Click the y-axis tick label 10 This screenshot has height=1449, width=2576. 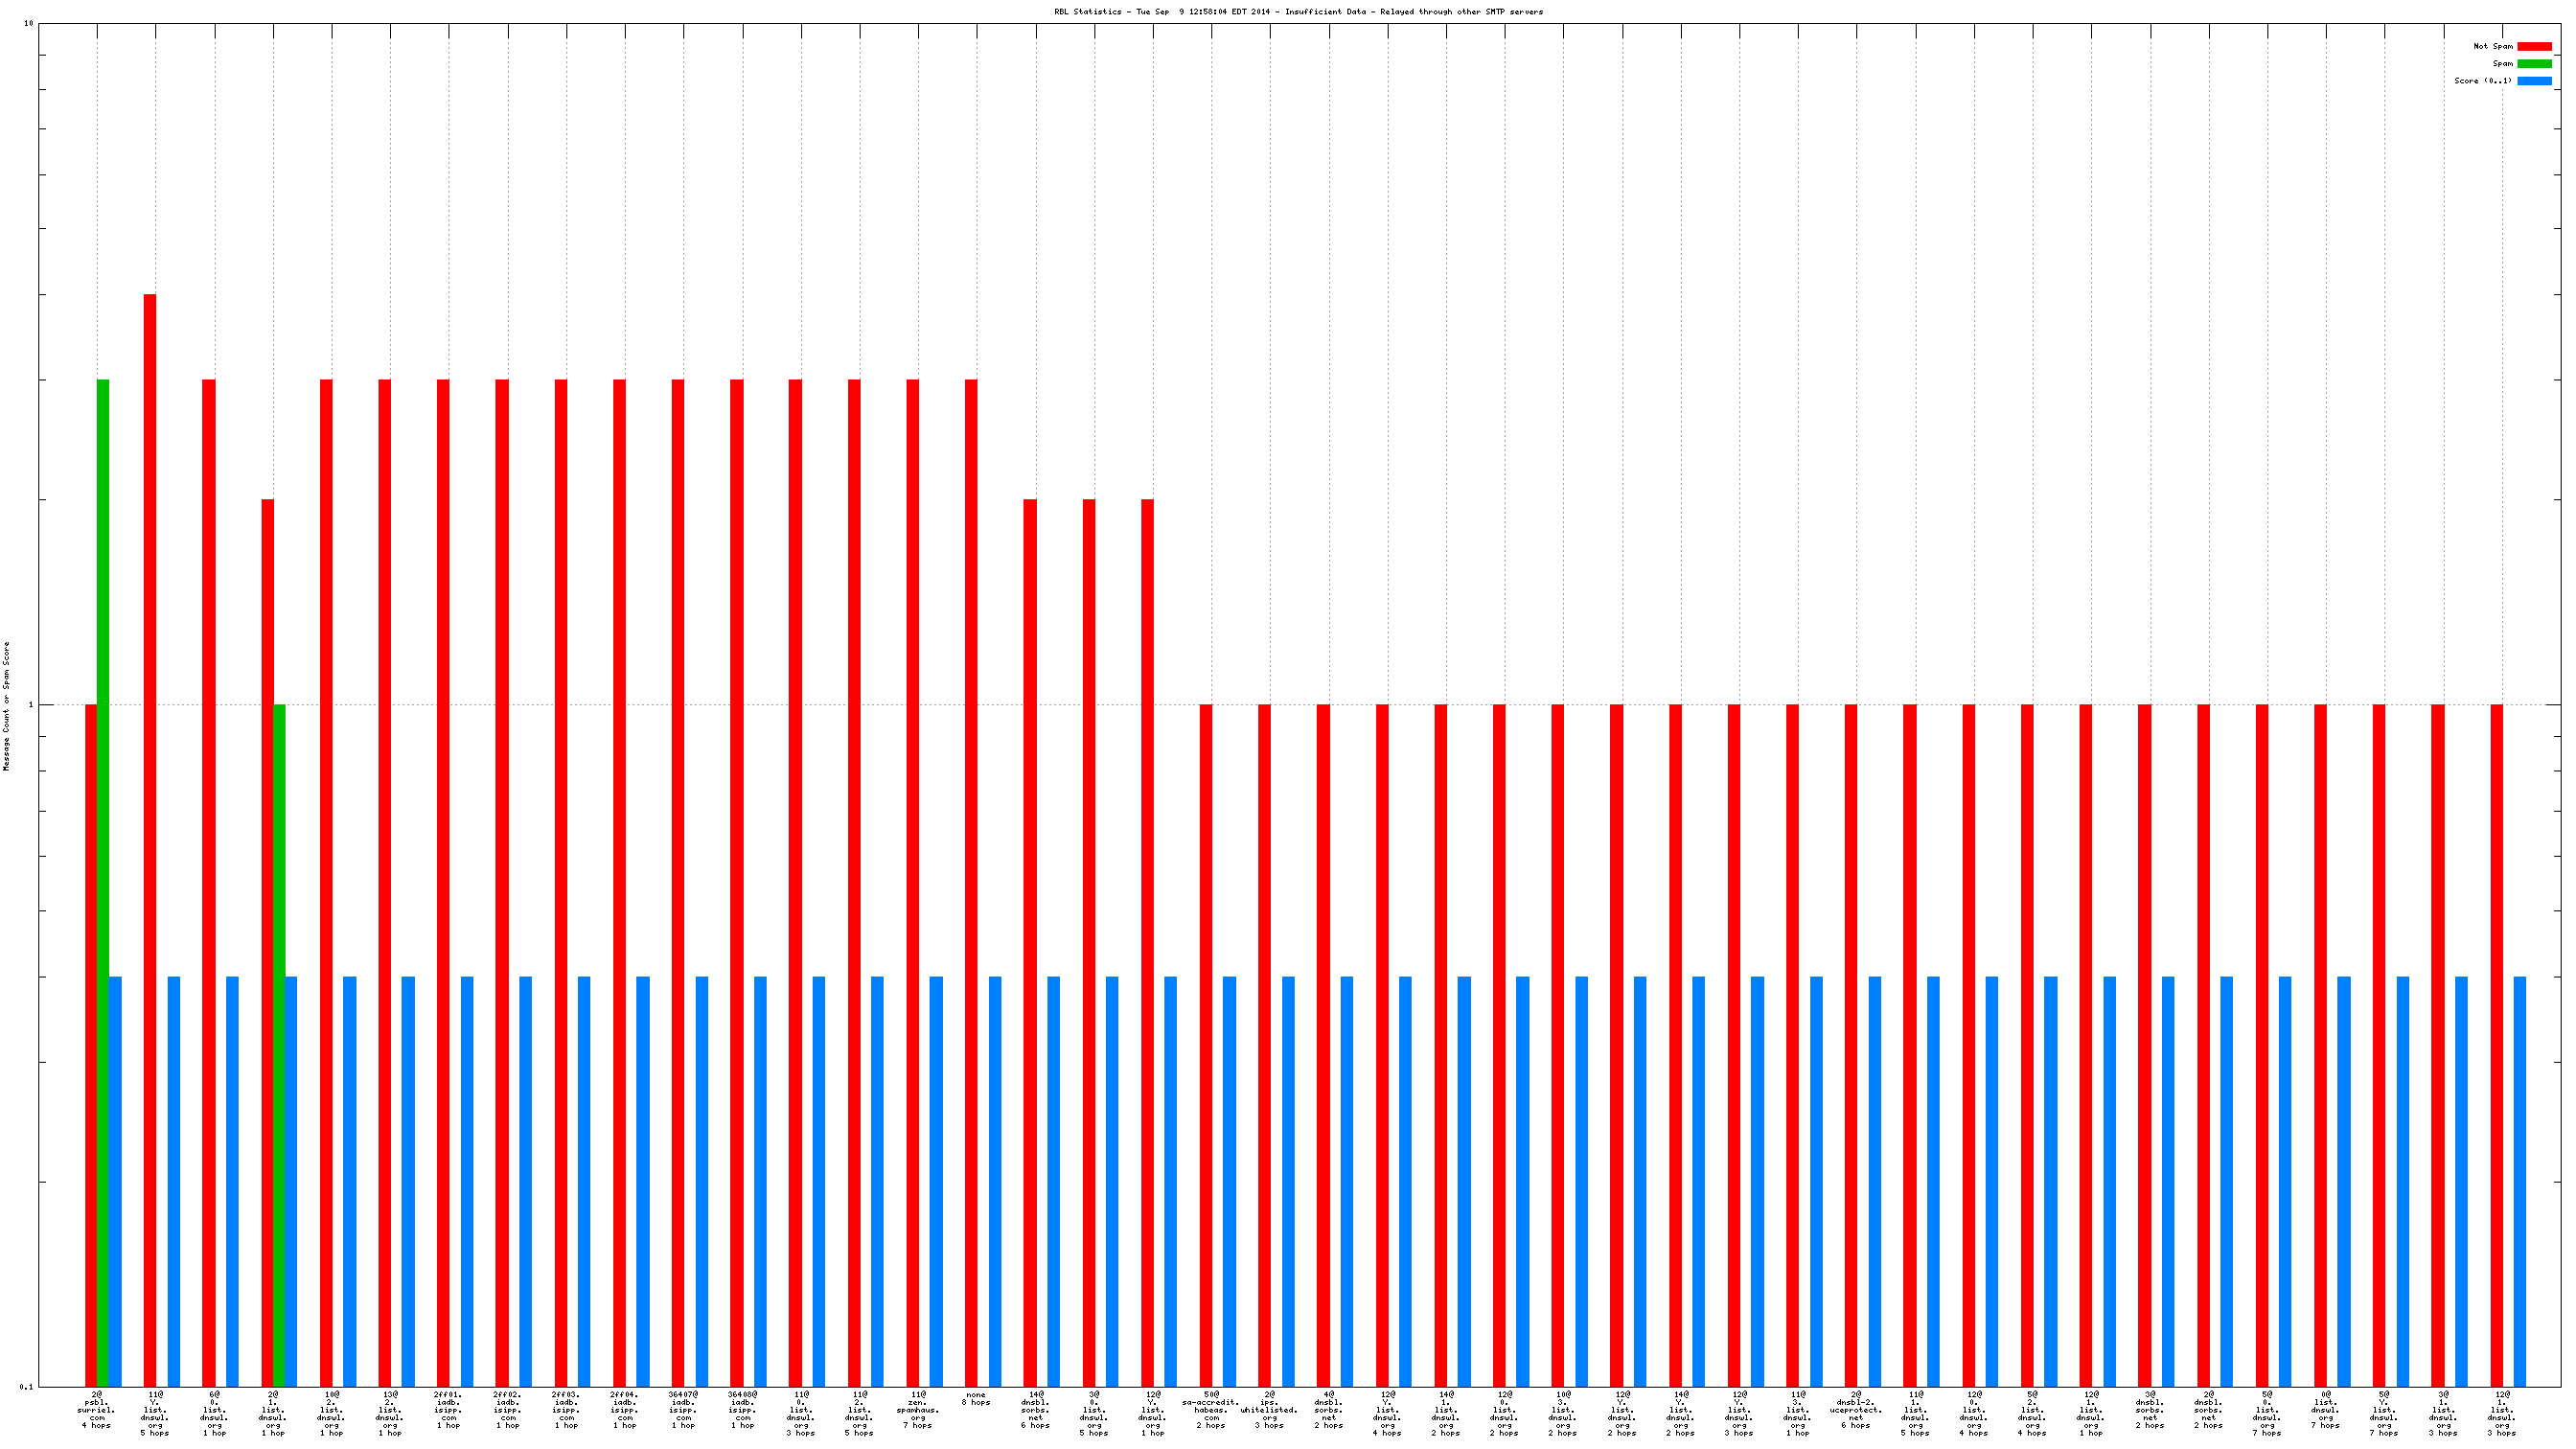point(28,23)
